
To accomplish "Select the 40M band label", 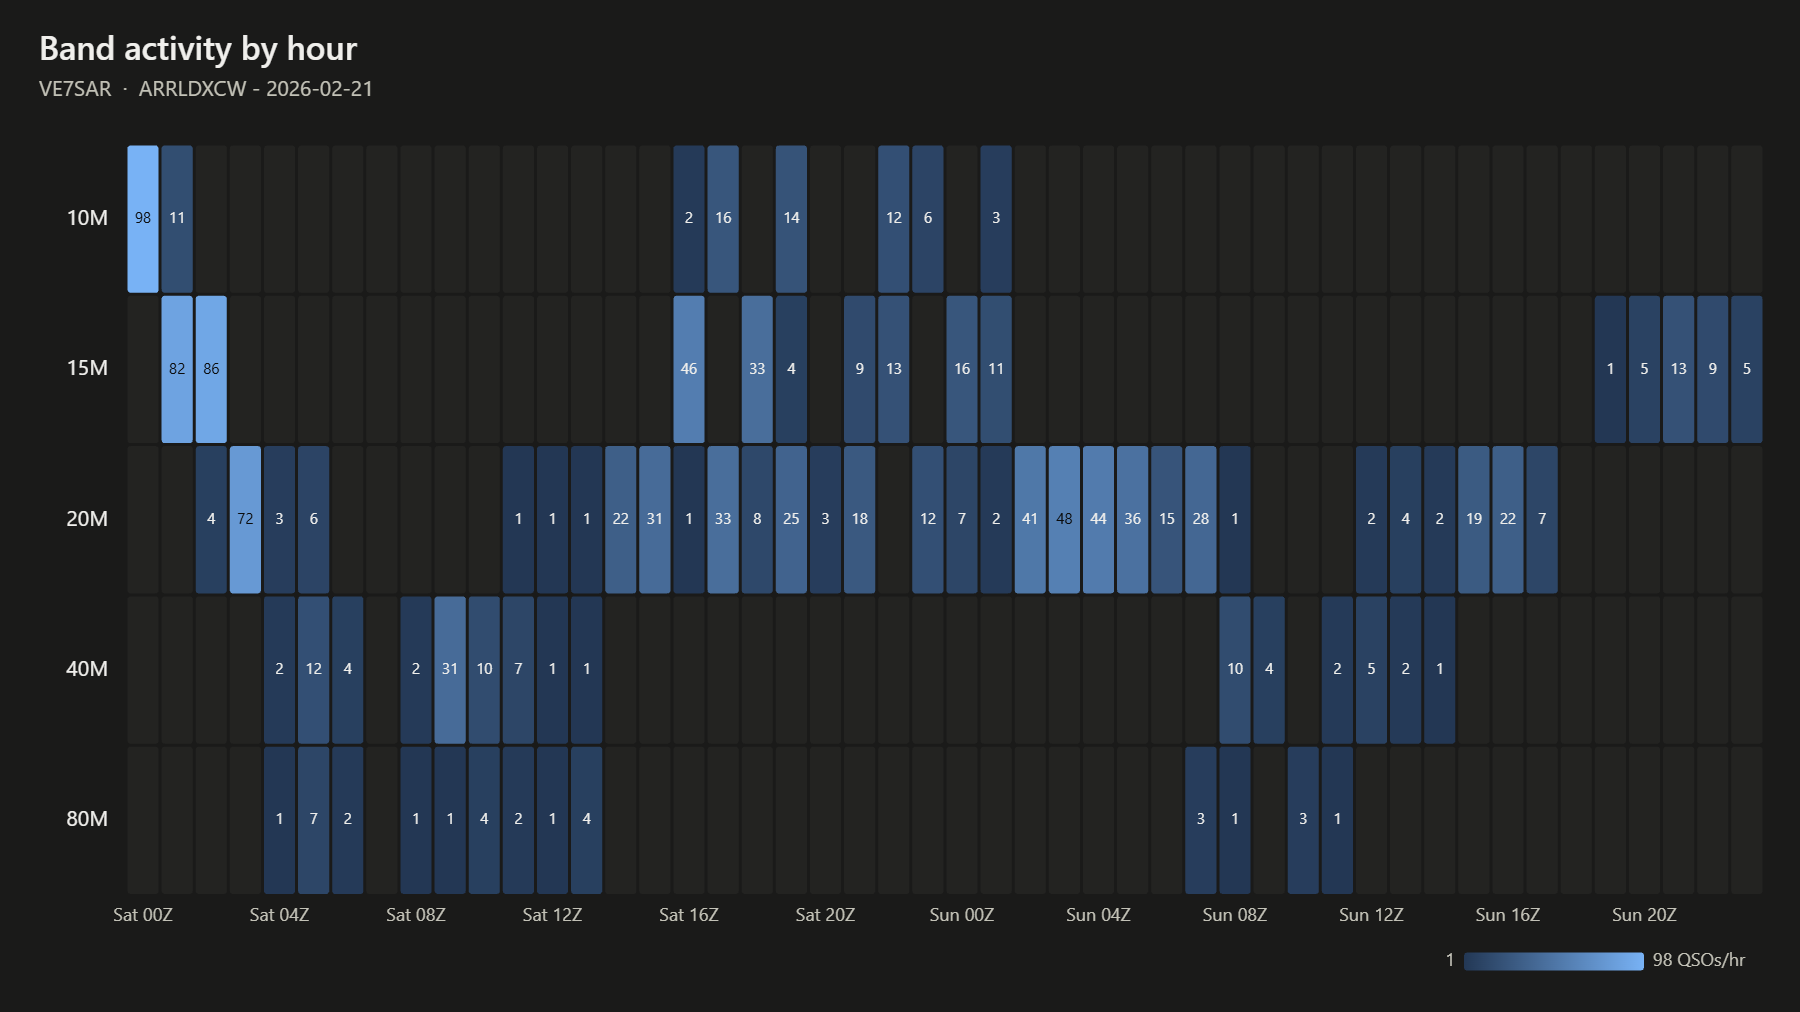I will pyautogui.click(x=87, y=669).
